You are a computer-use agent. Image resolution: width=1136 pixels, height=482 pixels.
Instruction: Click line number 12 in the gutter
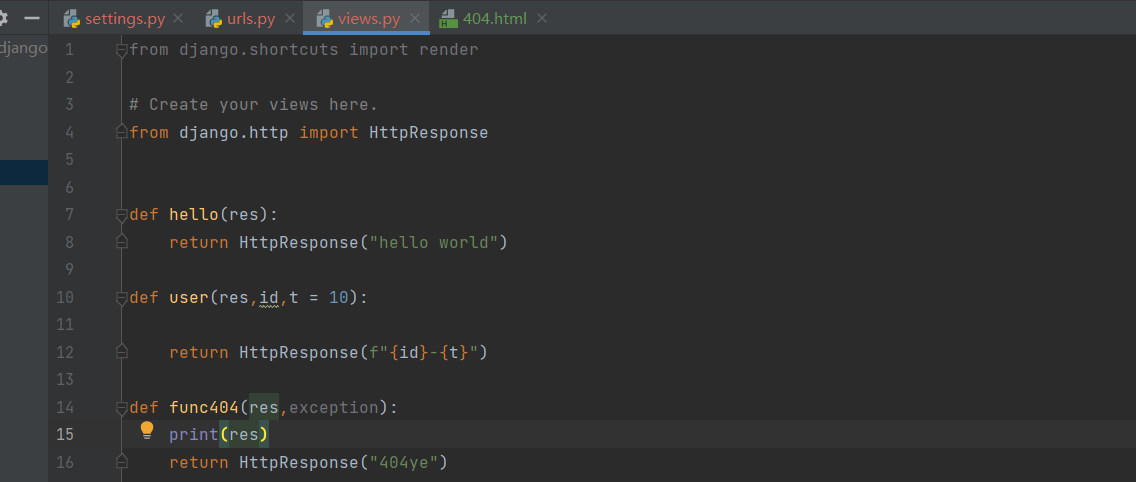click(65, 353)
